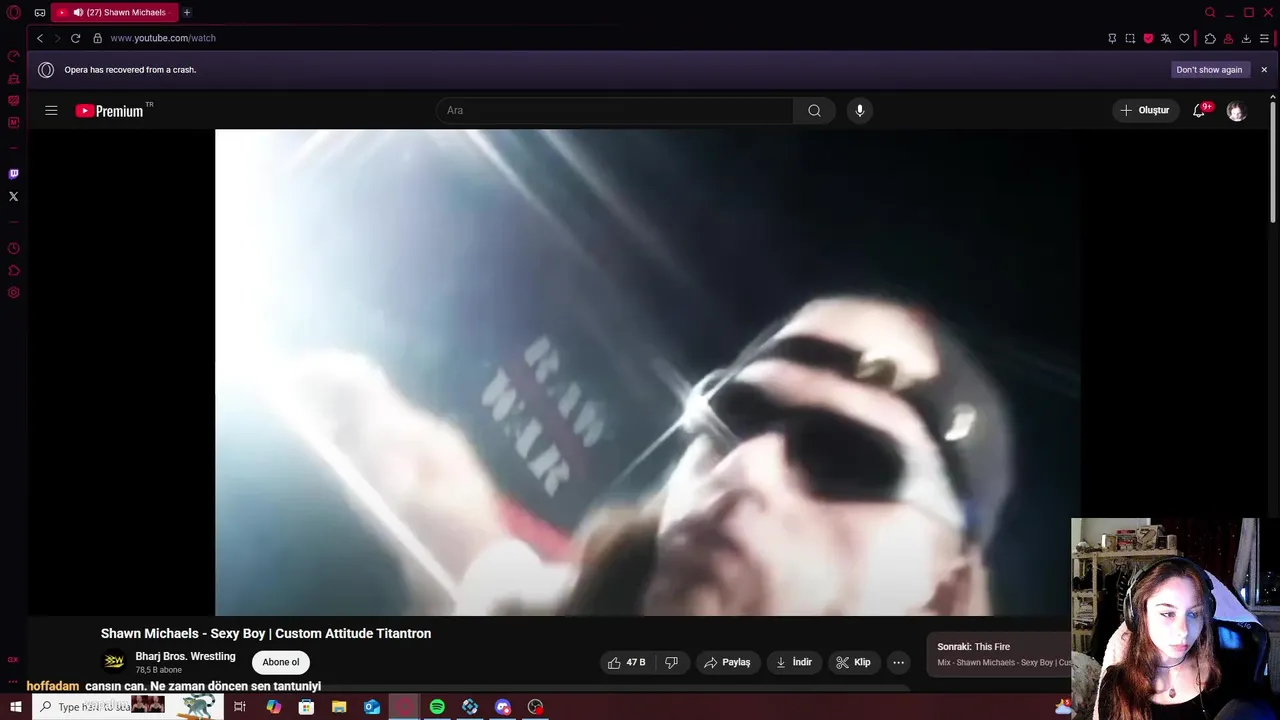Open a new browser tab

pyautogui.click(x=187, y=13)
